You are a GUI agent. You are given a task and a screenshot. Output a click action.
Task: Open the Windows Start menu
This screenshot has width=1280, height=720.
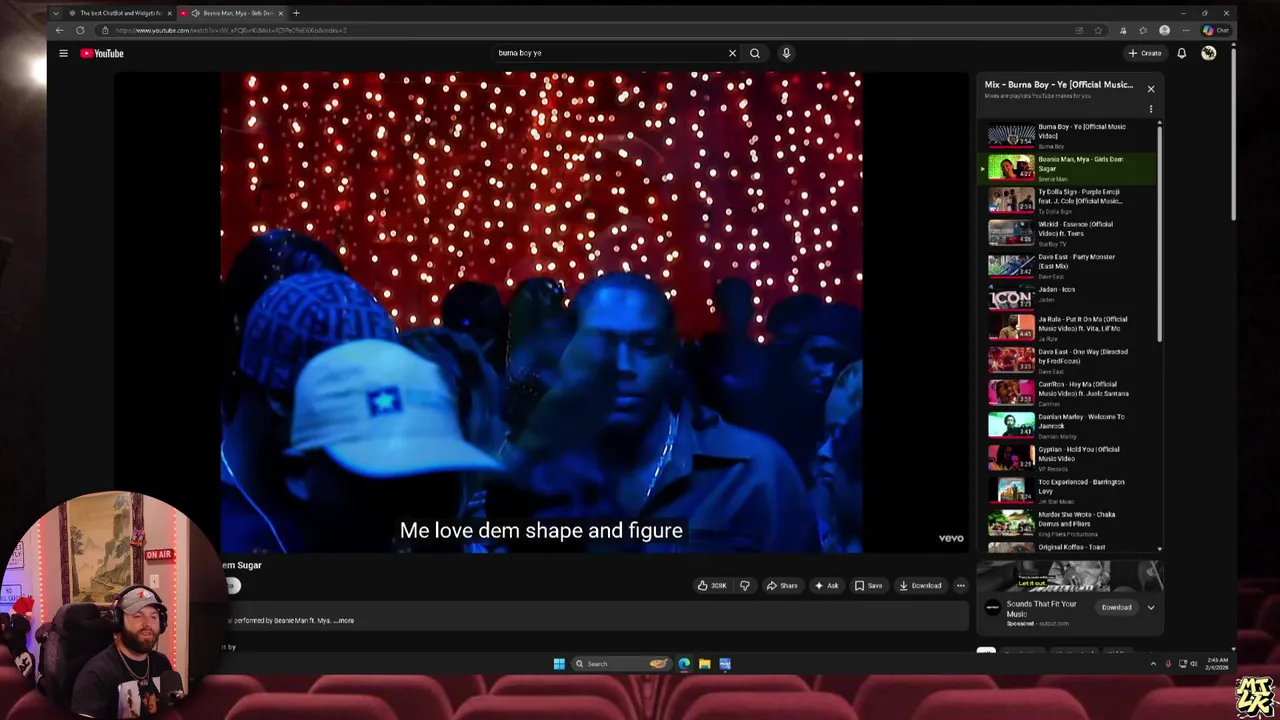pos(559,663)
